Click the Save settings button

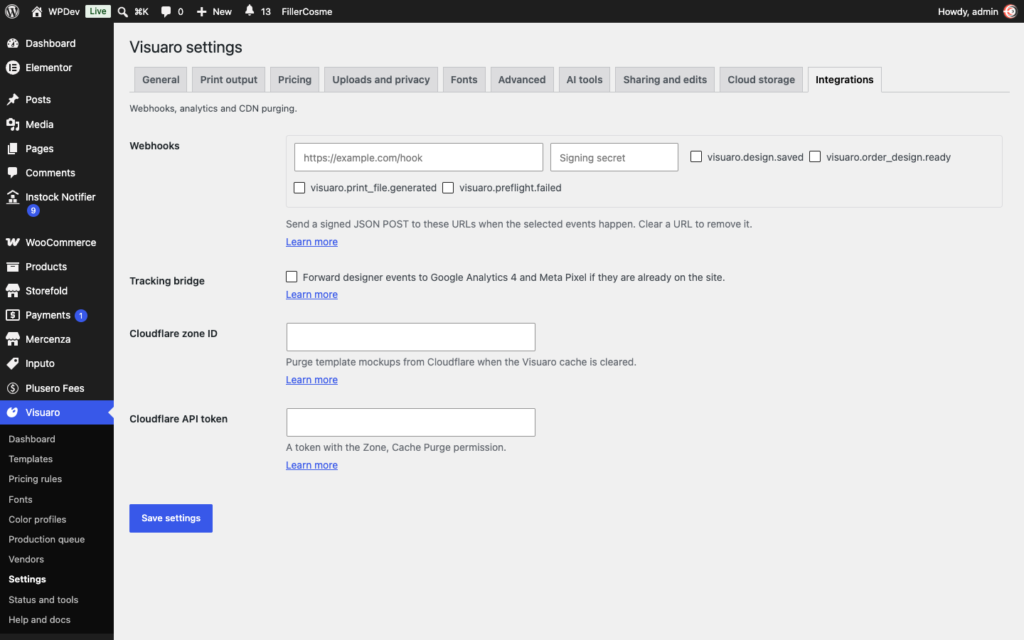pos(171,518)
